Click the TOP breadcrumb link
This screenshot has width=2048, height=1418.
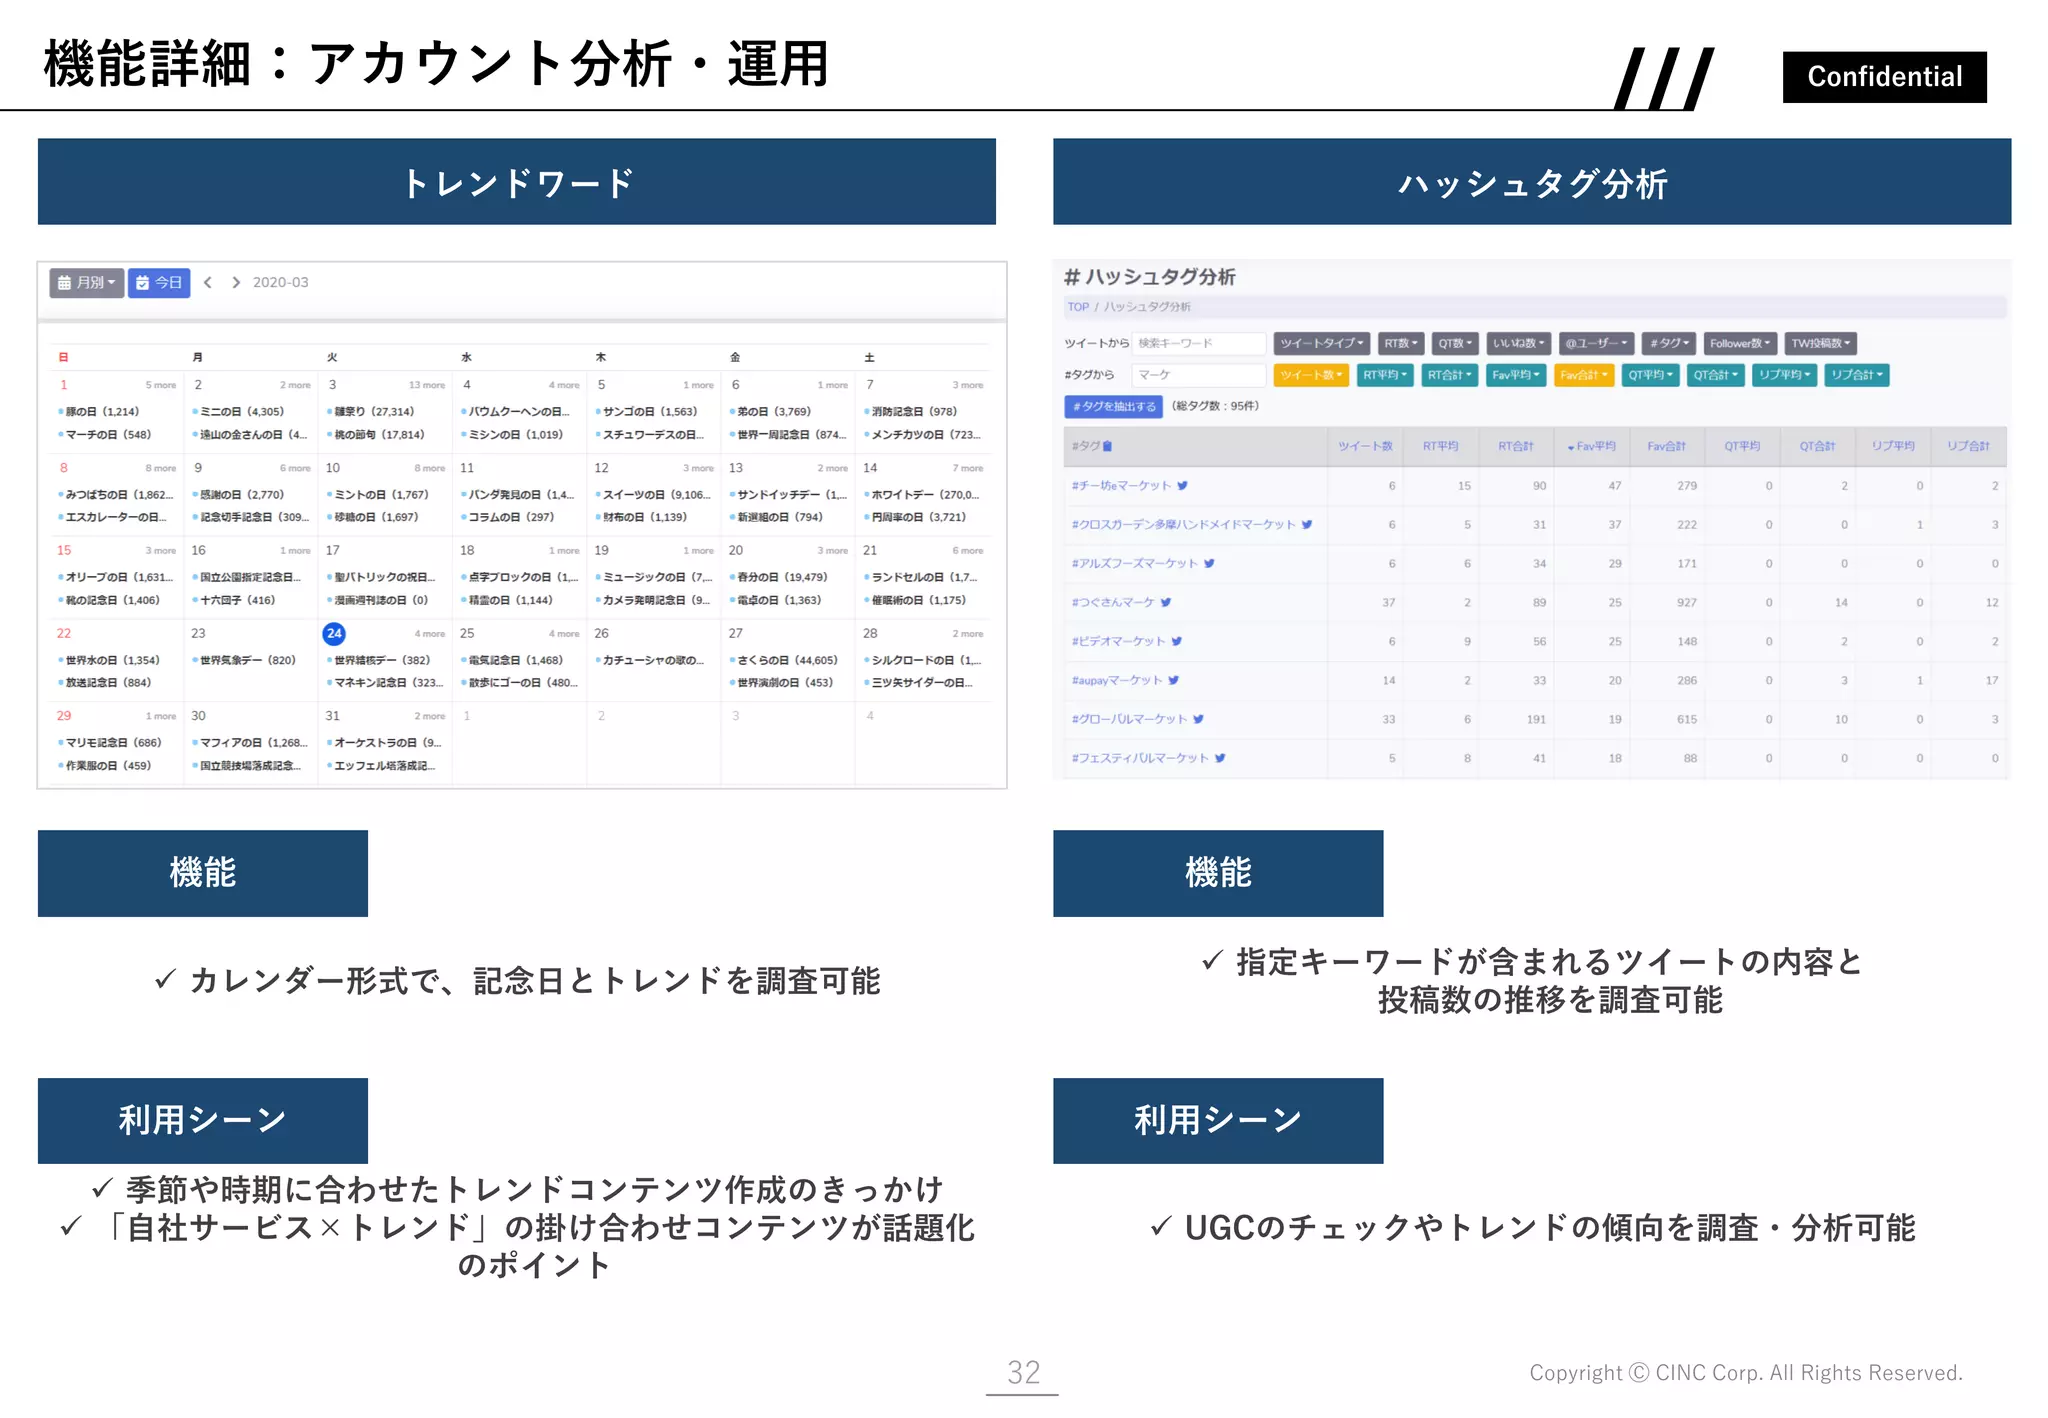coord(1078,308)
